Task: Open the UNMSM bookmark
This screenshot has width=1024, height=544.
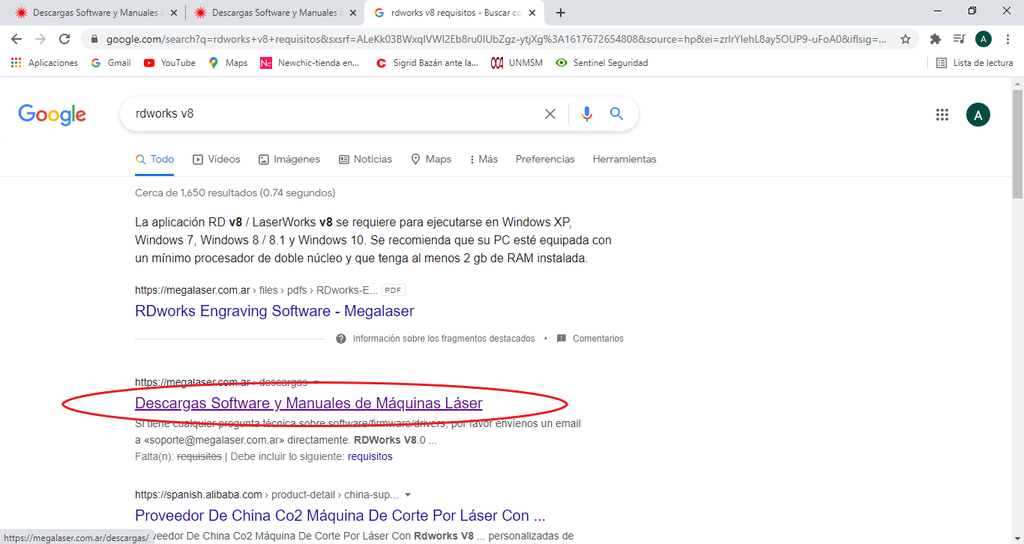Action: click(517, 63)
